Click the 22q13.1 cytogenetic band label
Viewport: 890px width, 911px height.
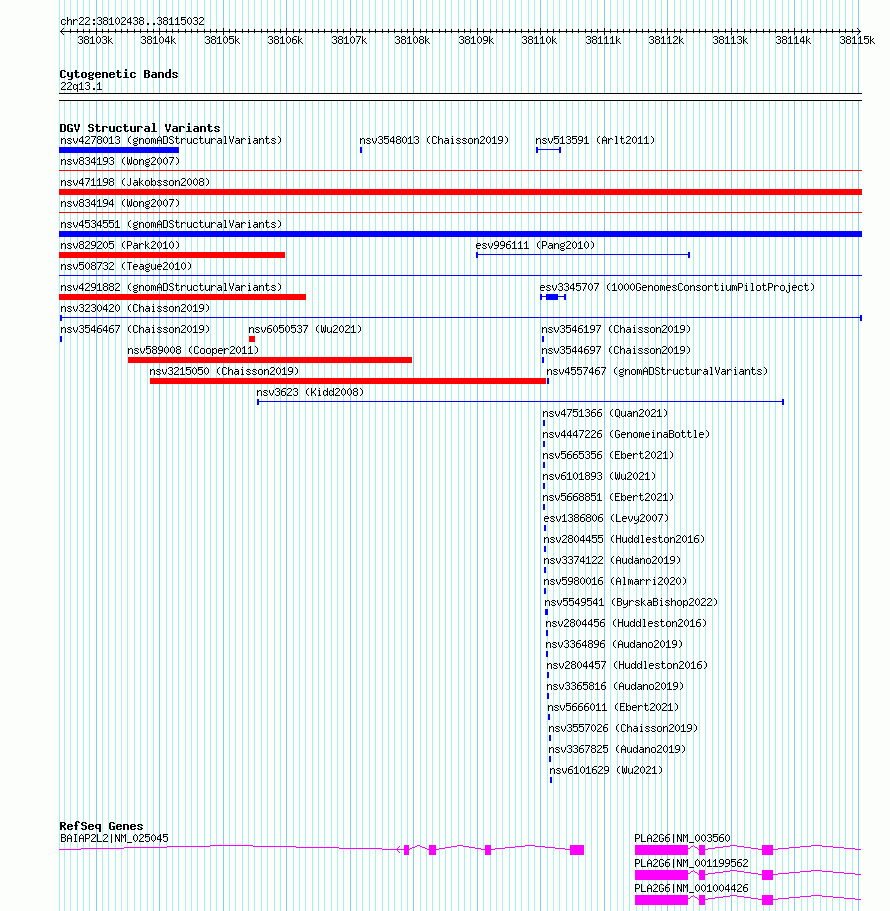click(81, 87)
